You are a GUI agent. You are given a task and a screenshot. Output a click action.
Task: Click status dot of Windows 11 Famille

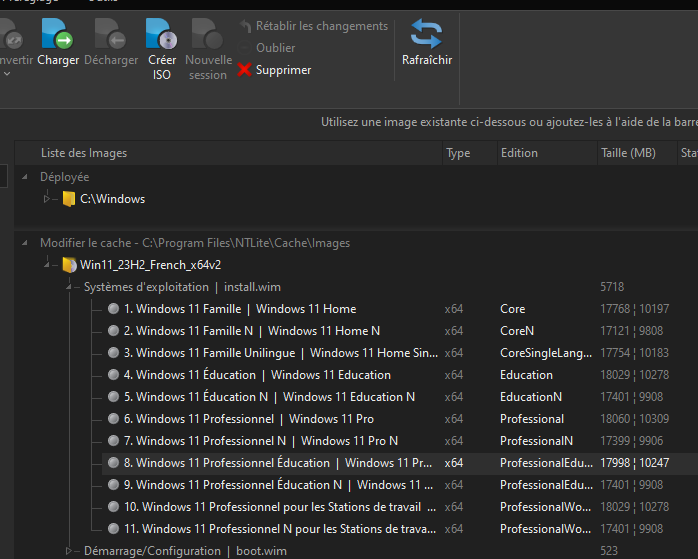(114, 308)
